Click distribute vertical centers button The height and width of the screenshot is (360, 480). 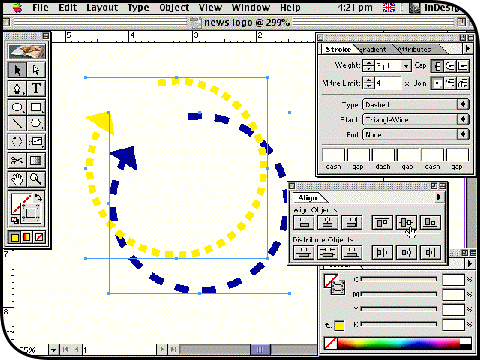(x=328, y=252)
